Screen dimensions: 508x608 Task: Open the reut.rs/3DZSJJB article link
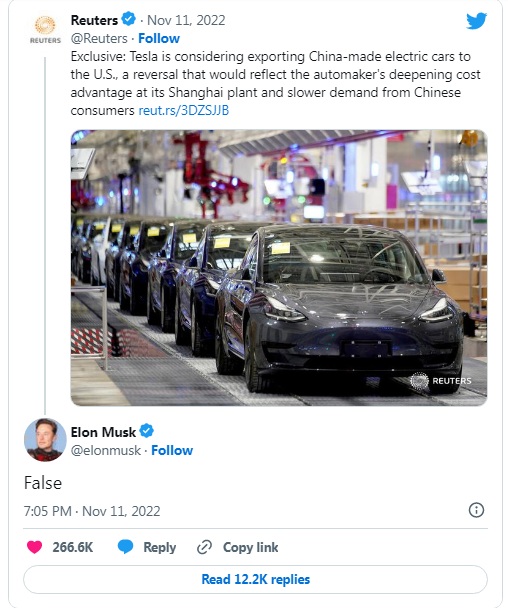pyautogui.click(x=184, y=111)
